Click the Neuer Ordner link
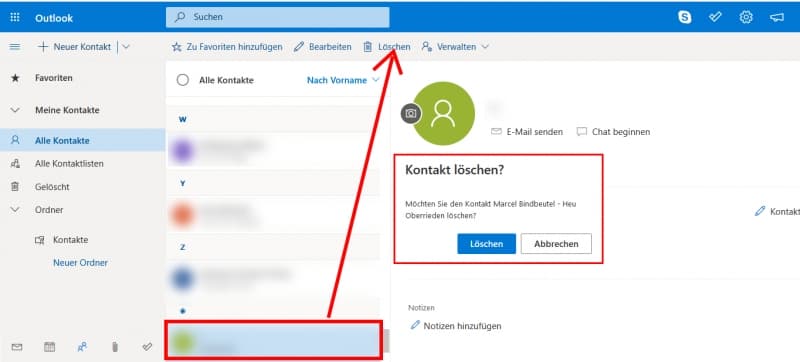This screenshot has height=362, width=800. (80, 263)
